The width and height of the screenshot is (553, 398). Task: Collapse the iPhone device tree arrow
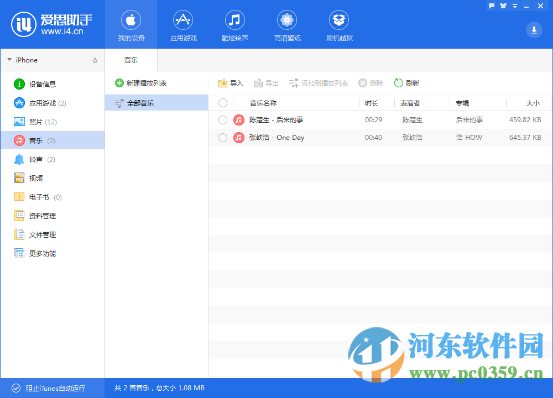click(9, 60)
